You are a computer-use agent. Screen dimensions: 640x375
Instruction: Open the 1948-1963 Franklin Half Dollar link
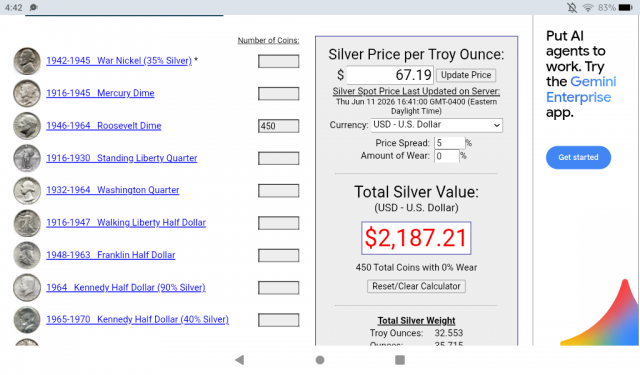point(111,255)
